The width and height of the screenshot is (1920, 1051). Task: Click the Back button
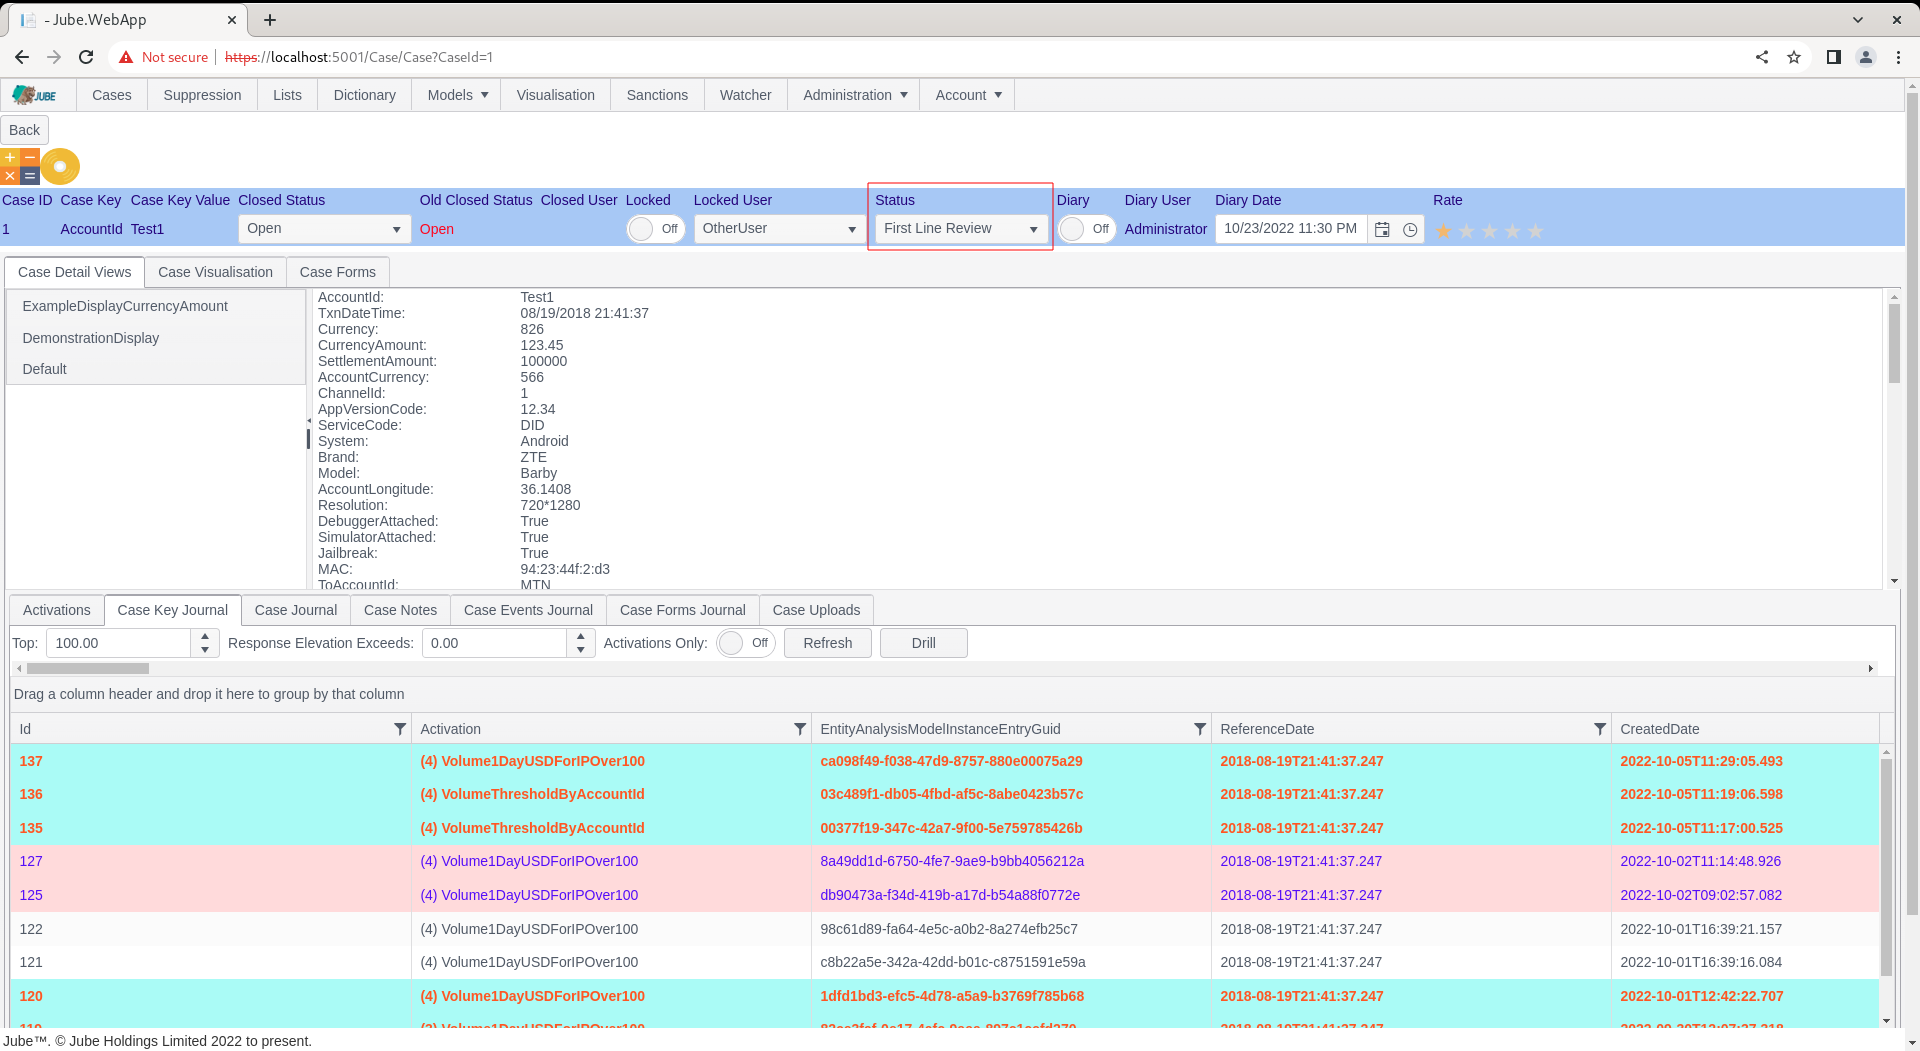[x=24, y=130]
